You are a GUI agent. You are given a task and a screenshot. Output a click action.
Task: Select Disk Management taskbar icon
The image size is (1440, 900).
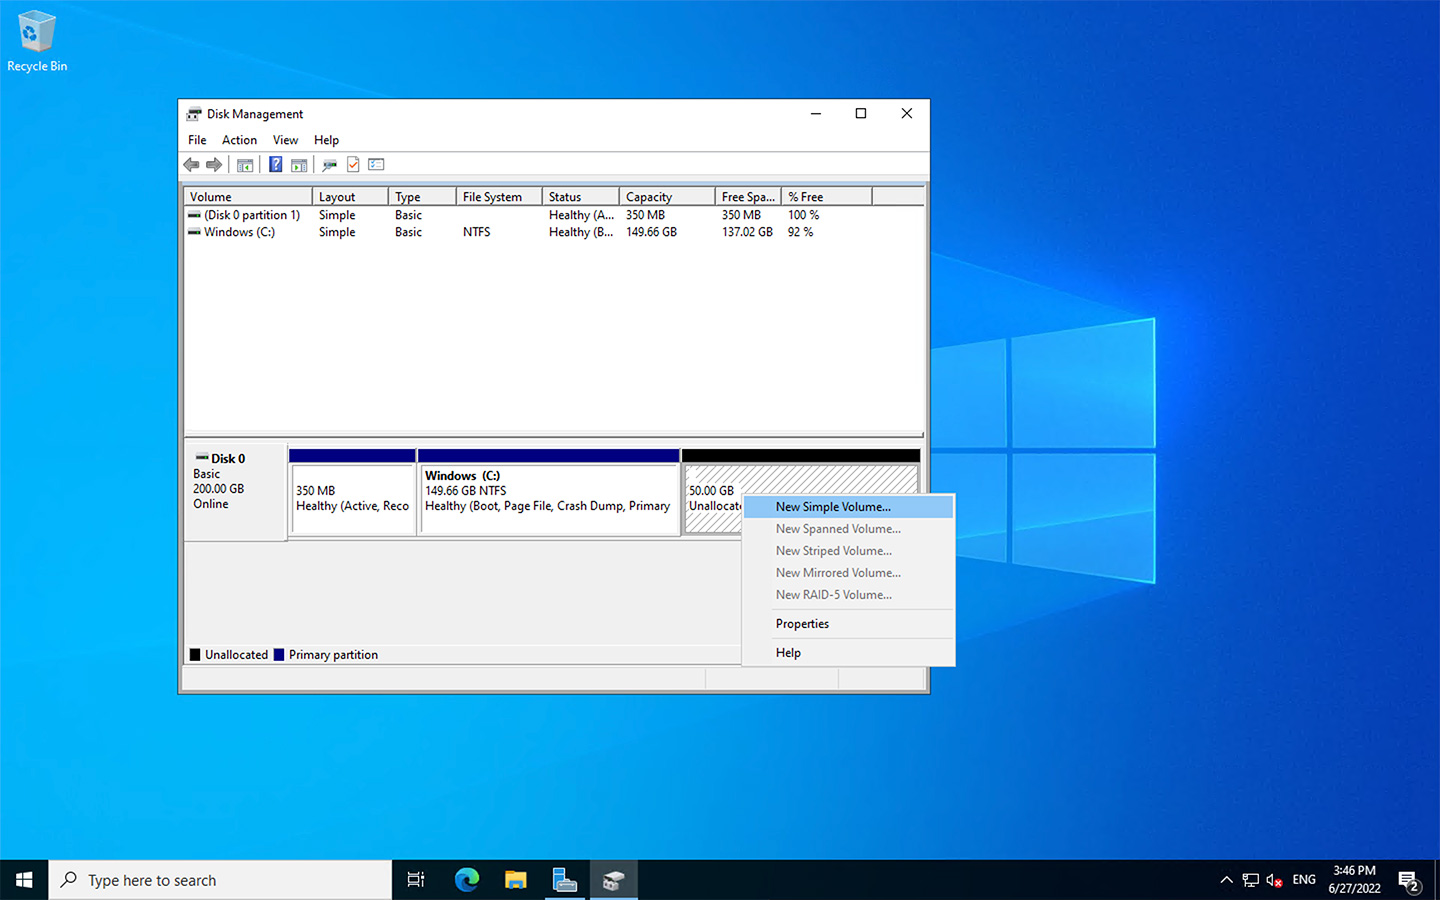click(x=613, y=880)
